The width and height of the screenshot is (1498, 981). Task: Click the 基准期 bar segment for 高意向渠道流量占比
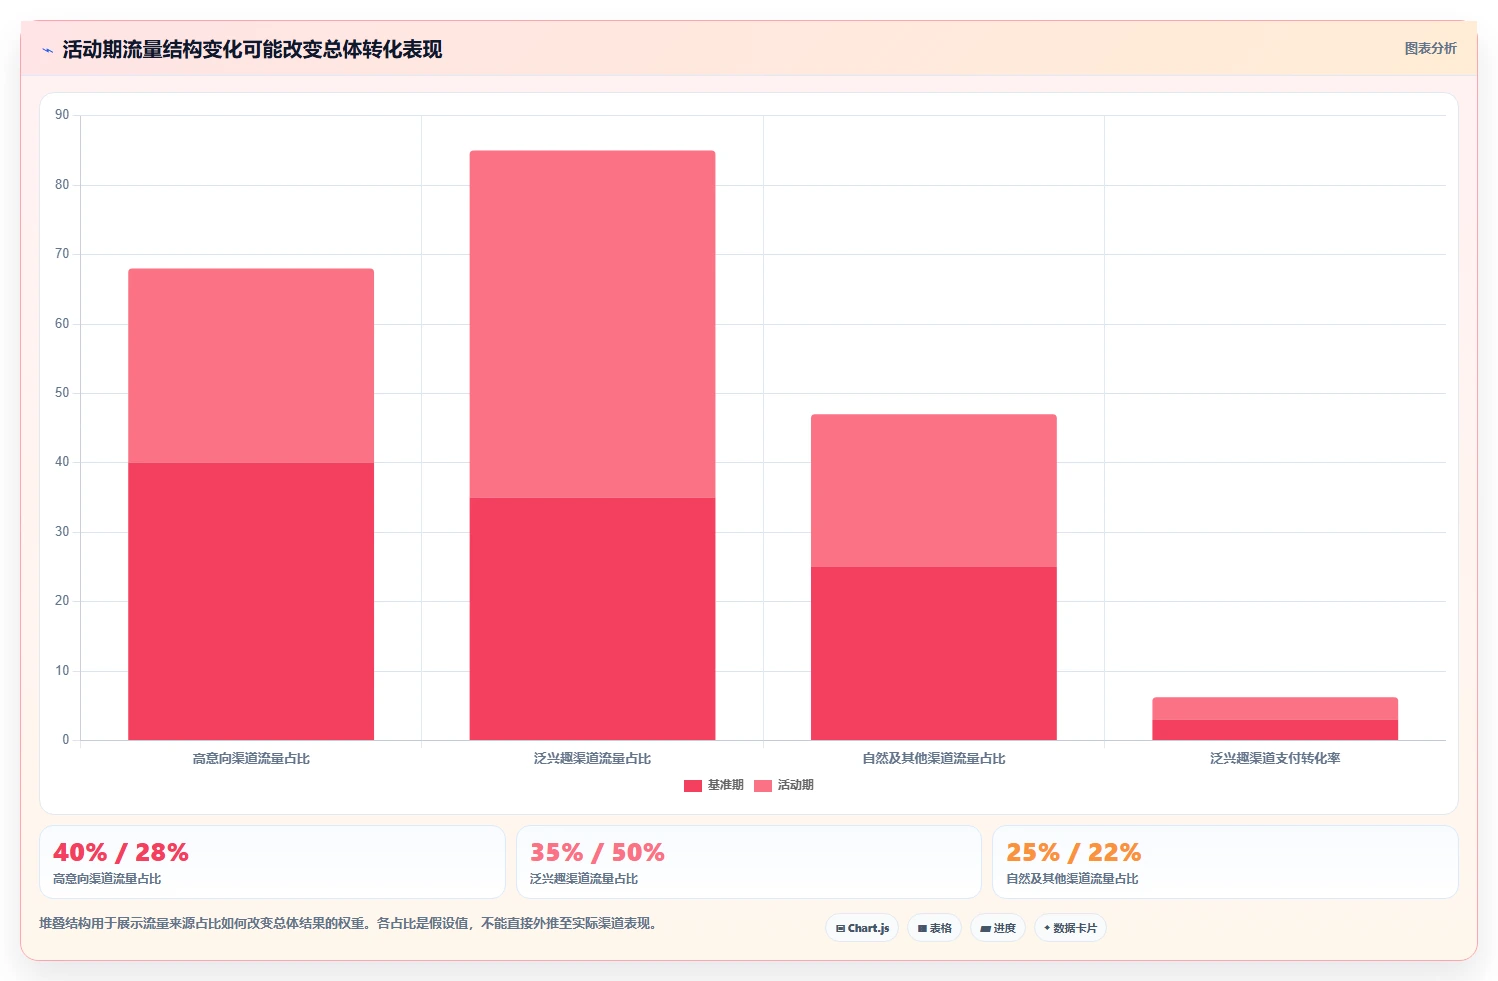click(x=251, y=601)
